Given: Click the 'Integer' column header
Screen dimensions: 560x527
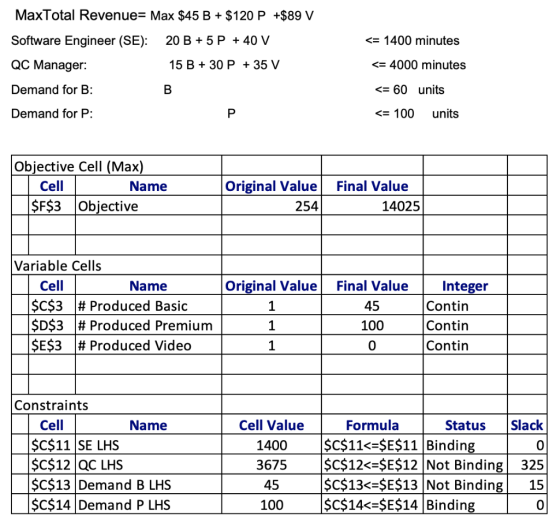Looking at the screenshot, I should (465, 285).
